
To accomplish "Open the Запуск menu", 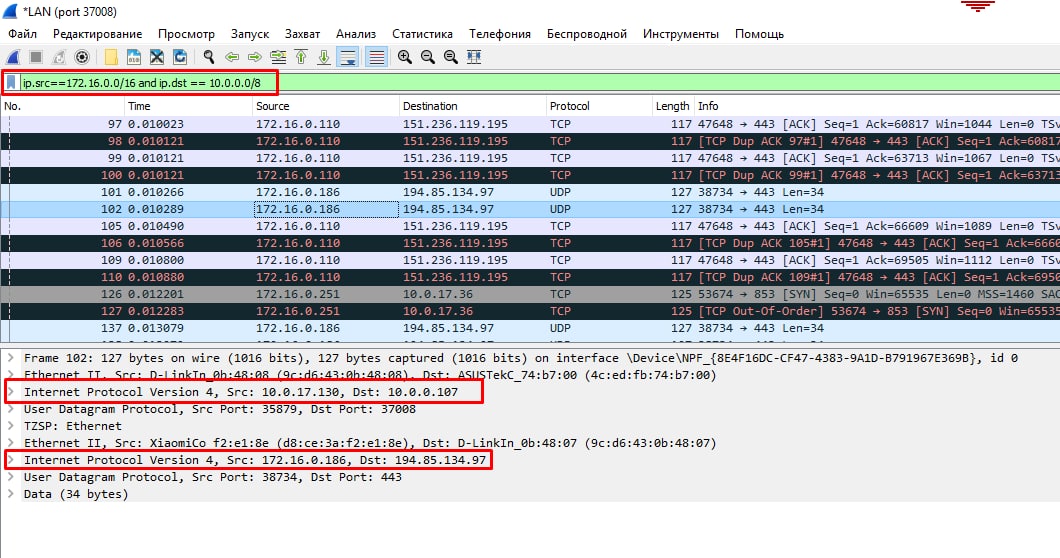I will tap(249, 34).
